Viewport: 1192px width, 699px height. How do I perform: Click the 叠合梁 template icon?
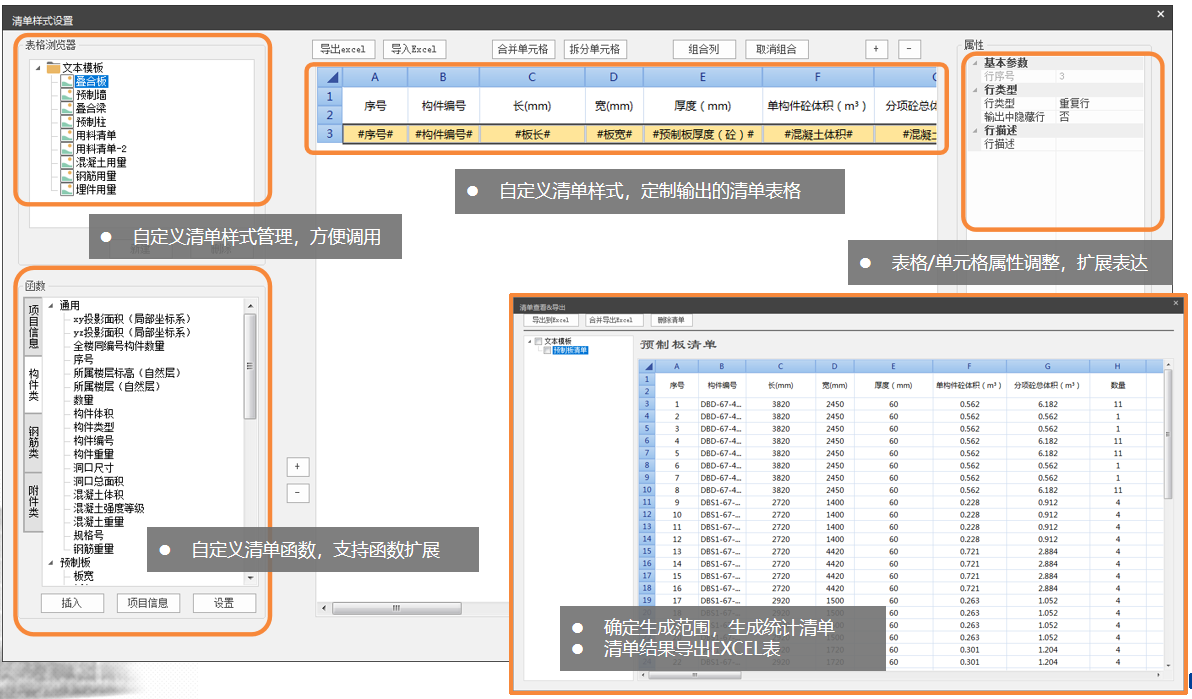pyautogui.click(x=67, y=108)
